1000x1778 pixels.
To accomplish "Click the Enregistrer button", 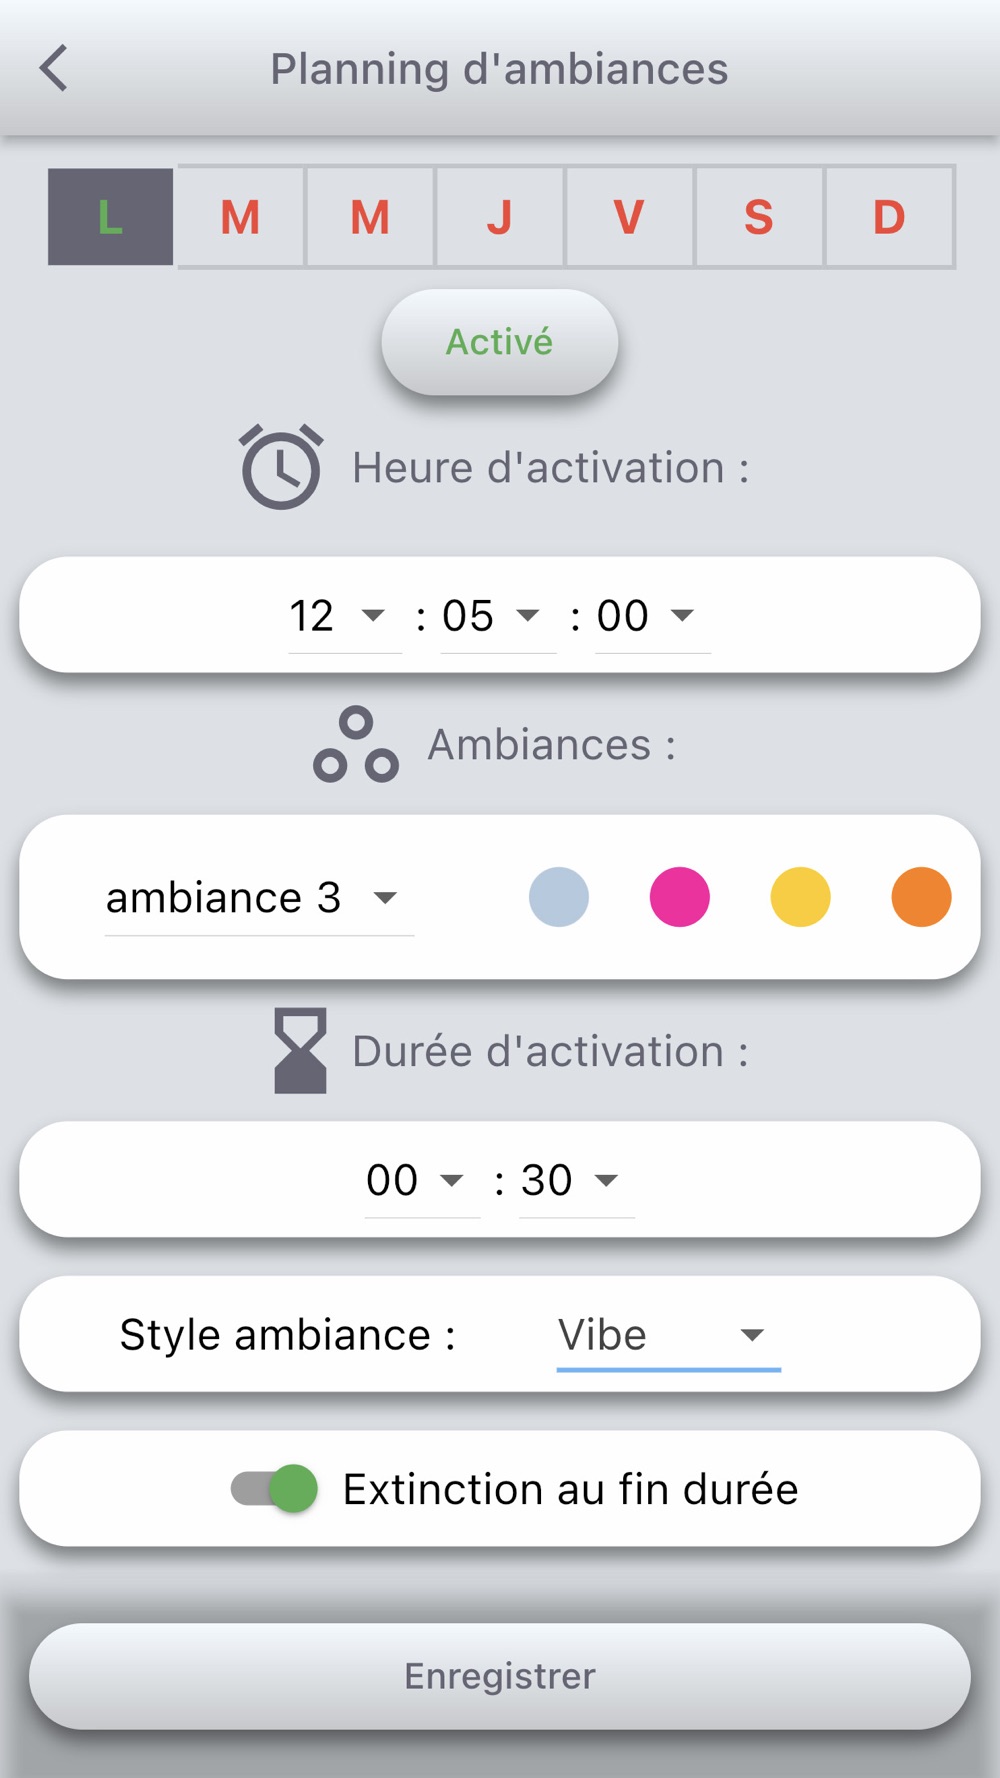I will 500,1676.
